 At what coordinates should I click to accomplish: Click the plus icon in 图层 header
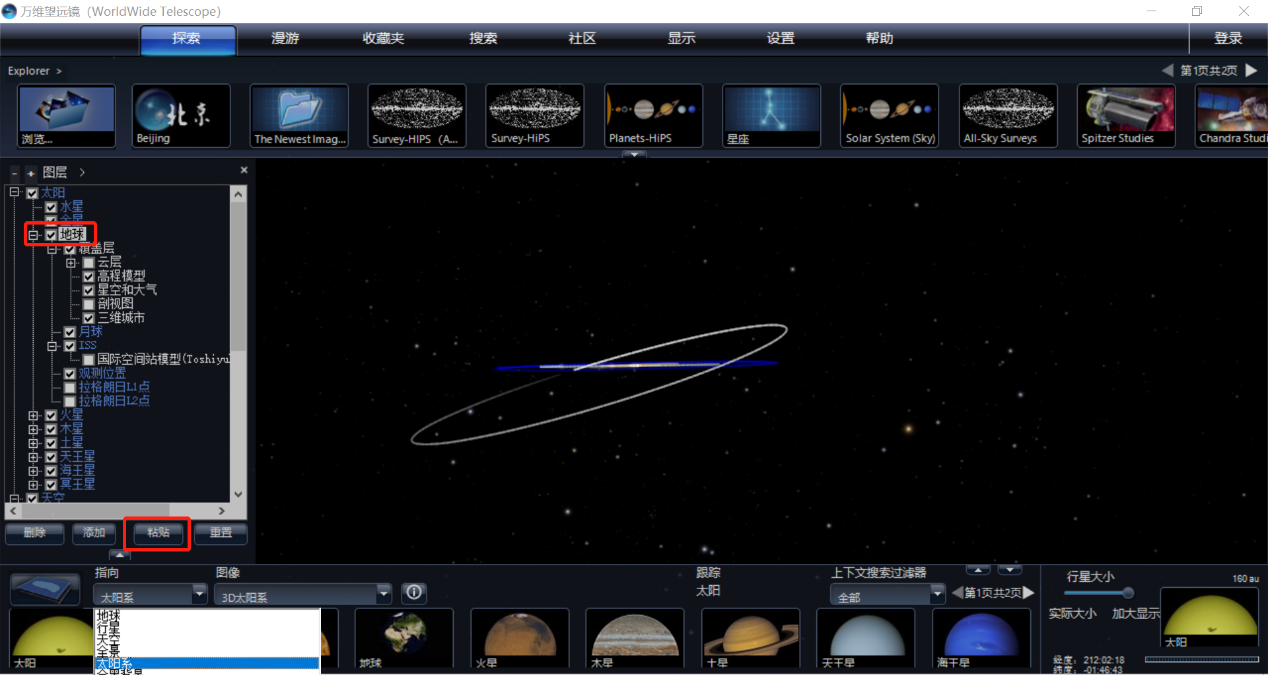31,173
